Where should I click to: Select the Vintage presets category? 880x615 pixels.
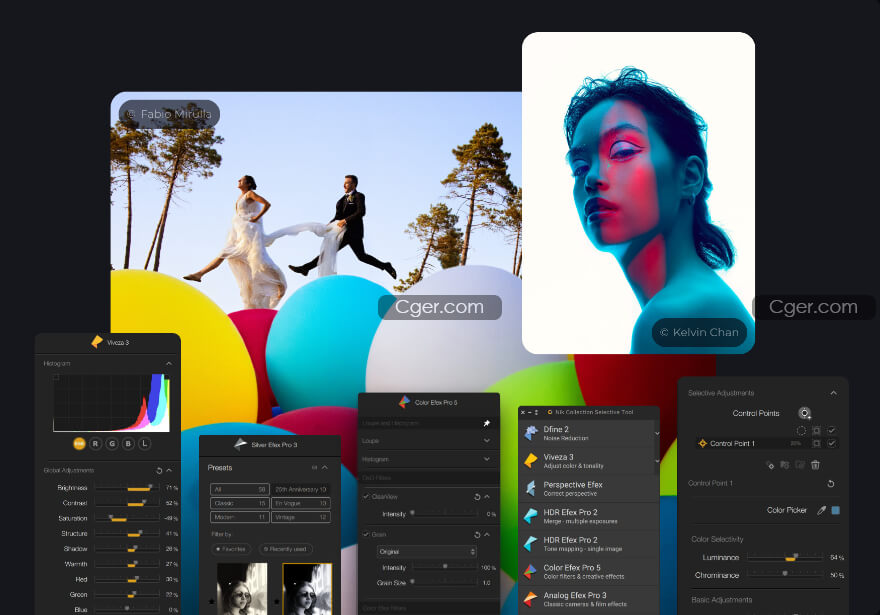pyautogui.click(x=301, y=517)
